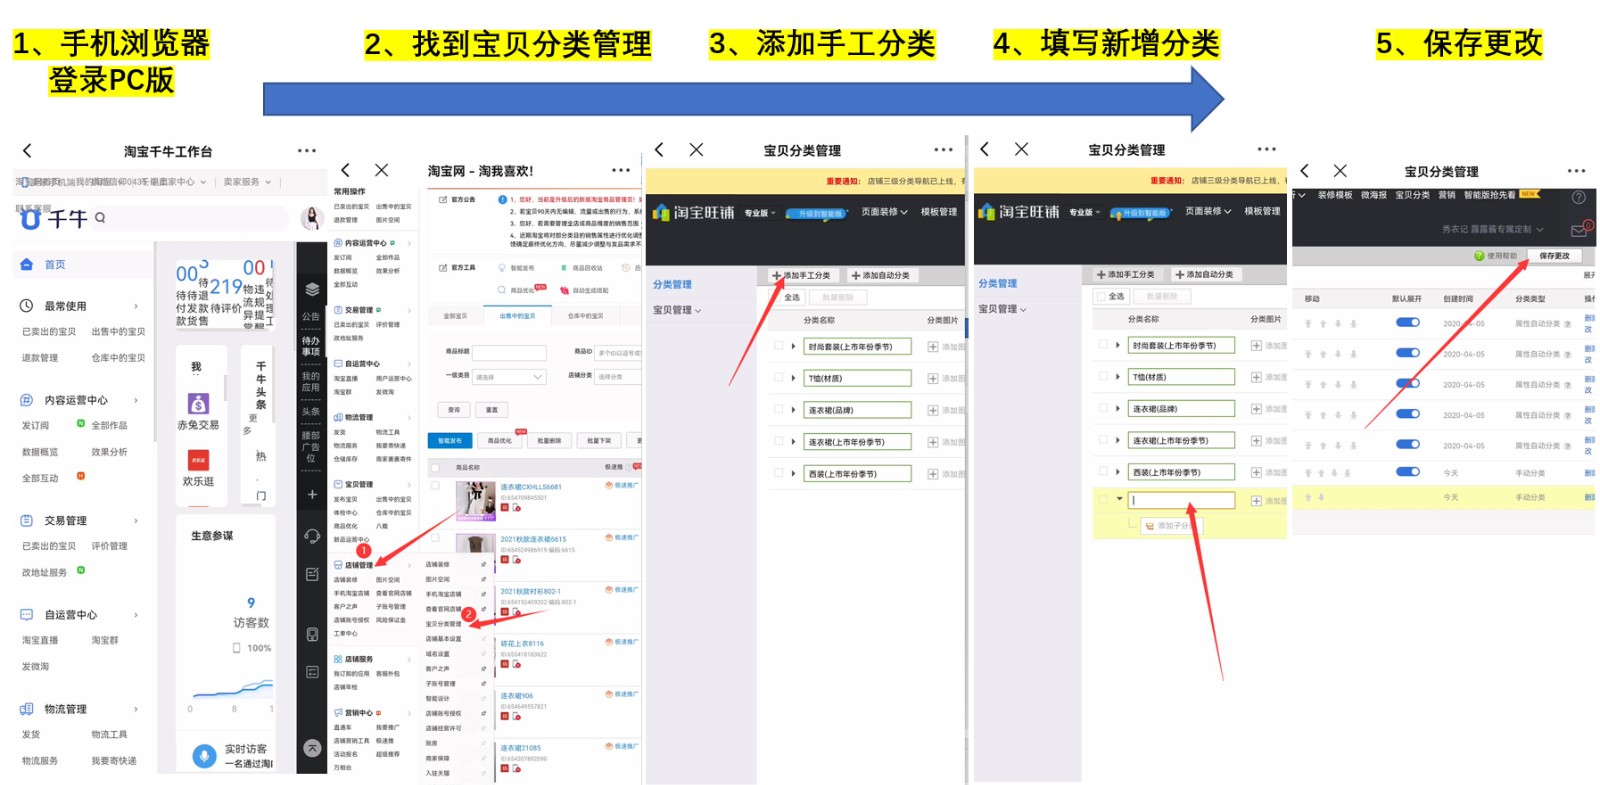Screen dimensions: 1600x785
Task: Open 页面装修 dropdown in step 3 header
Action: click(x=884, y=212)
